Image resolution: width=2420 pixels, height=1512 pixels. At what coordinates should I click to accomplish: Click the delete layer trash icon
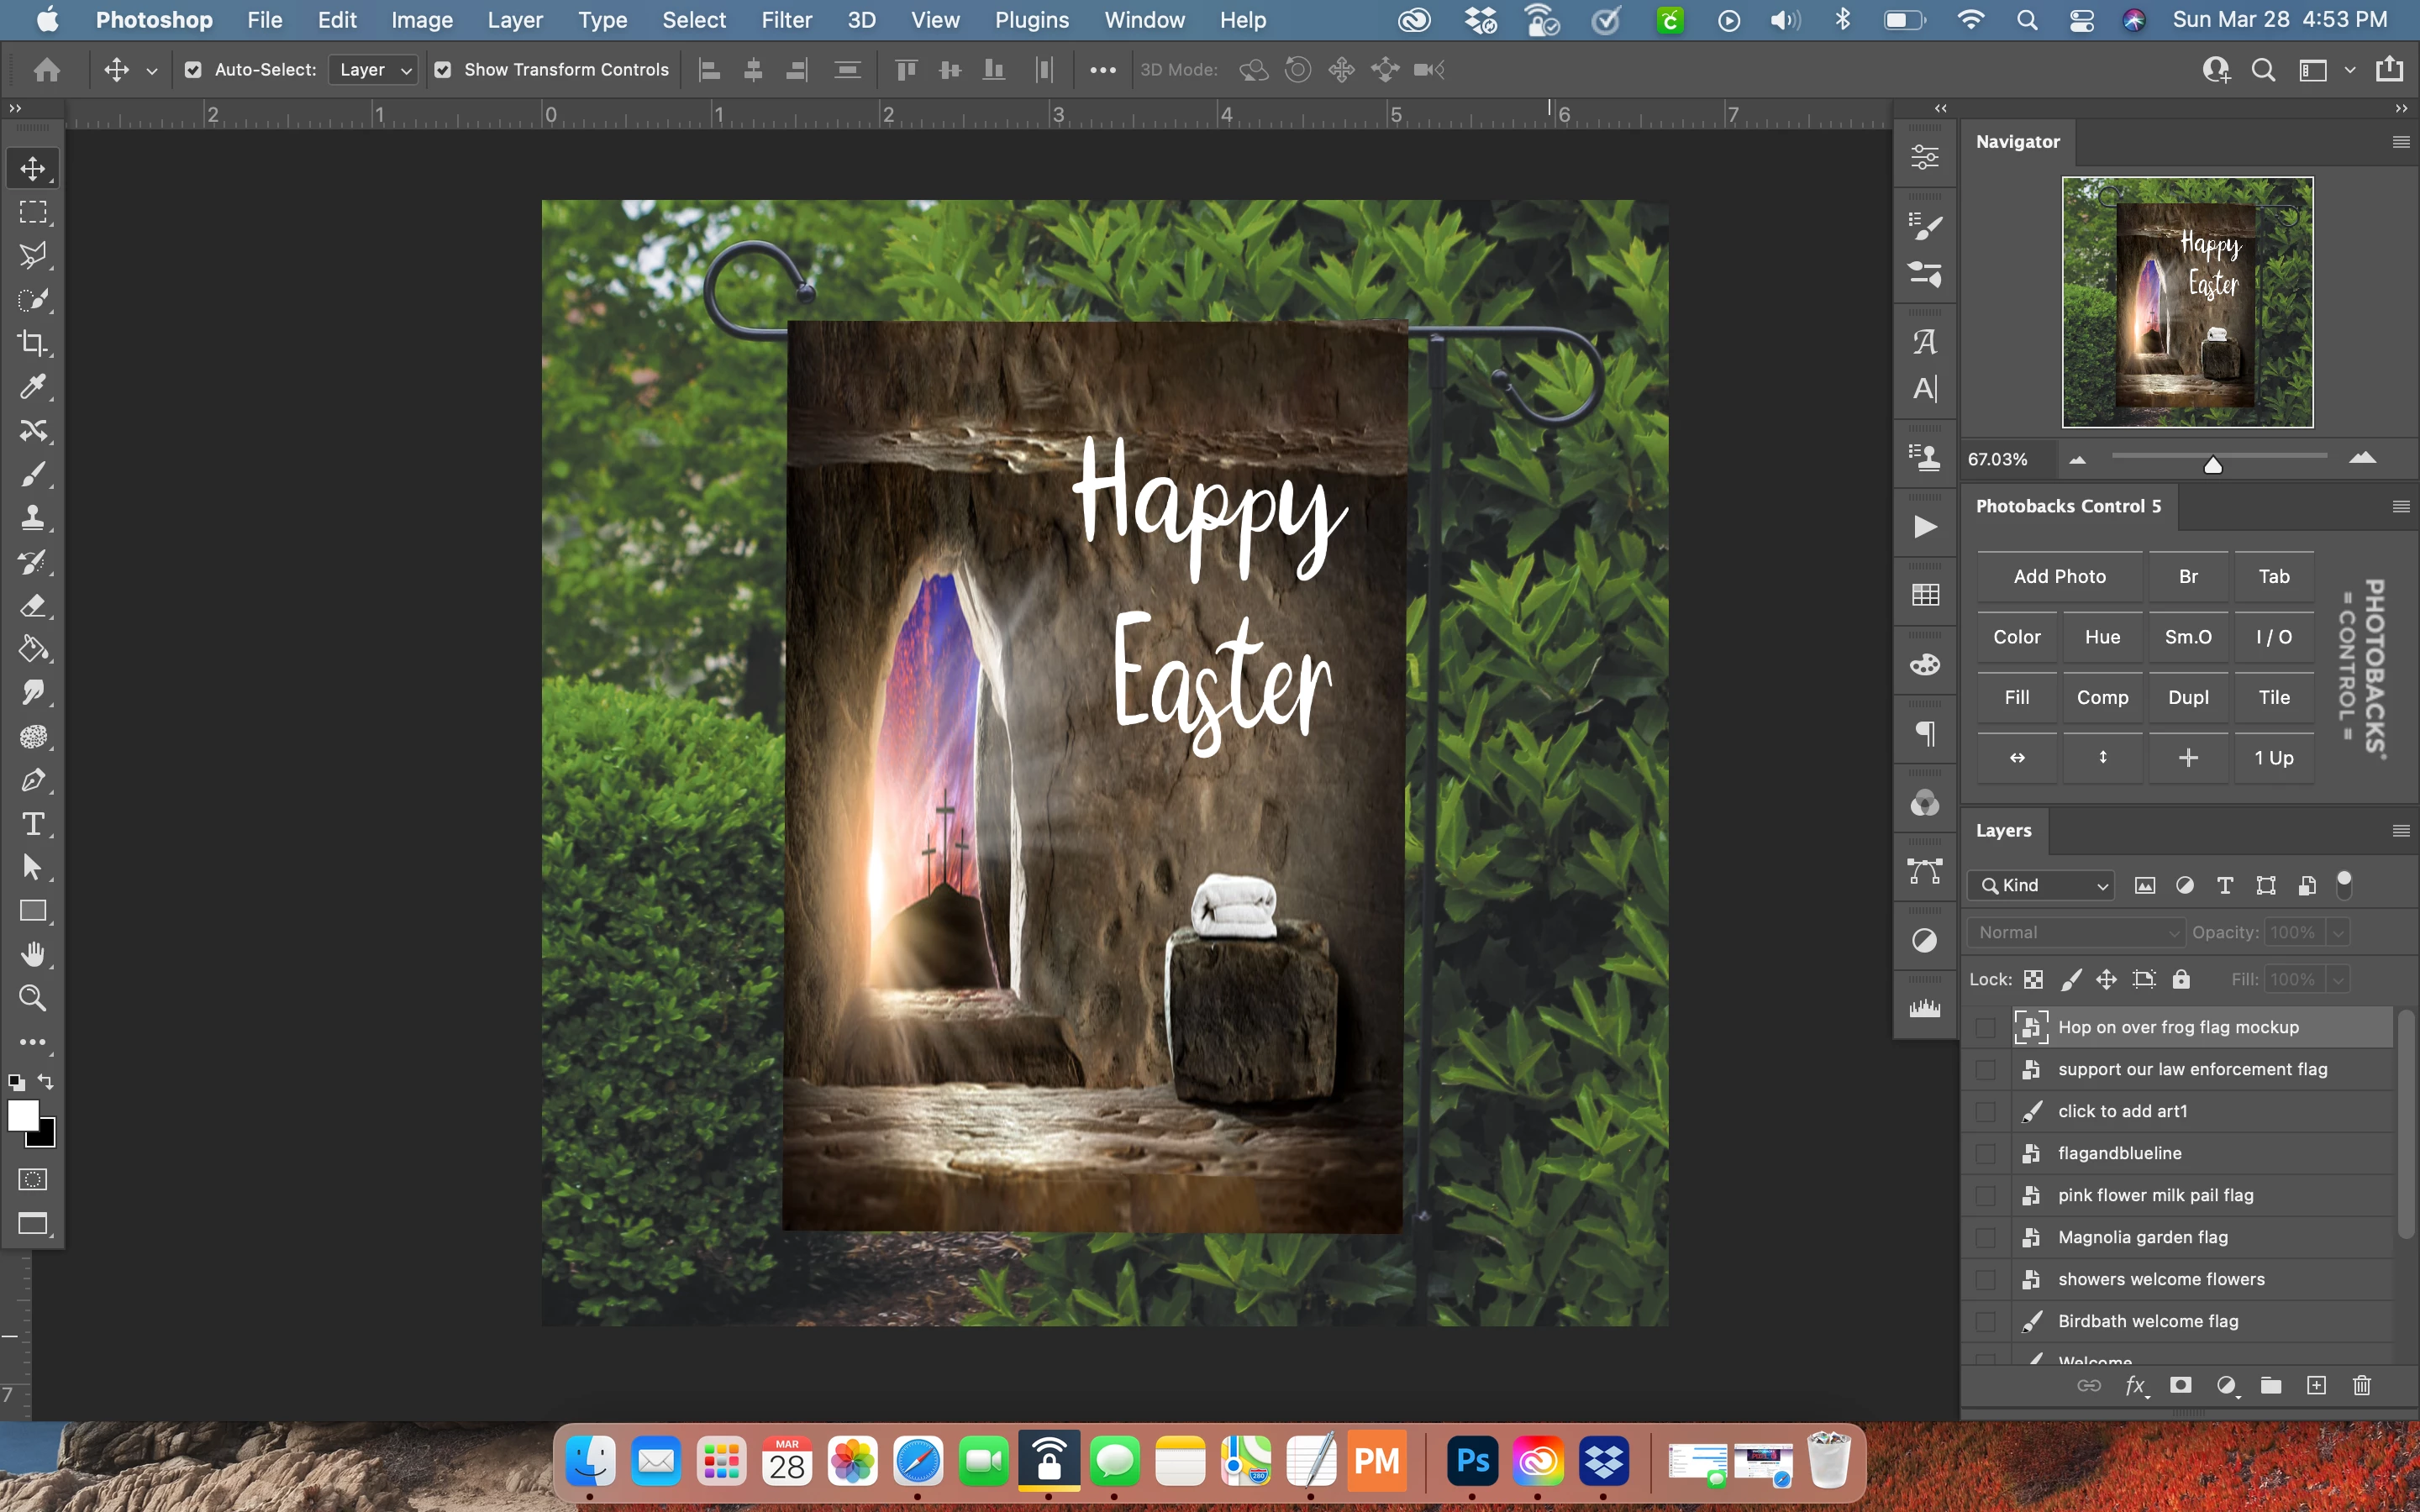pyautogui.click(x=2362, y=1385)
